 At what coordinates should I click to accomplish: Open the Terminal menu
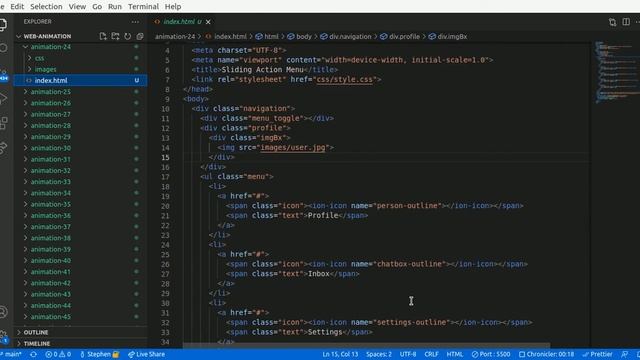point(143,7)
